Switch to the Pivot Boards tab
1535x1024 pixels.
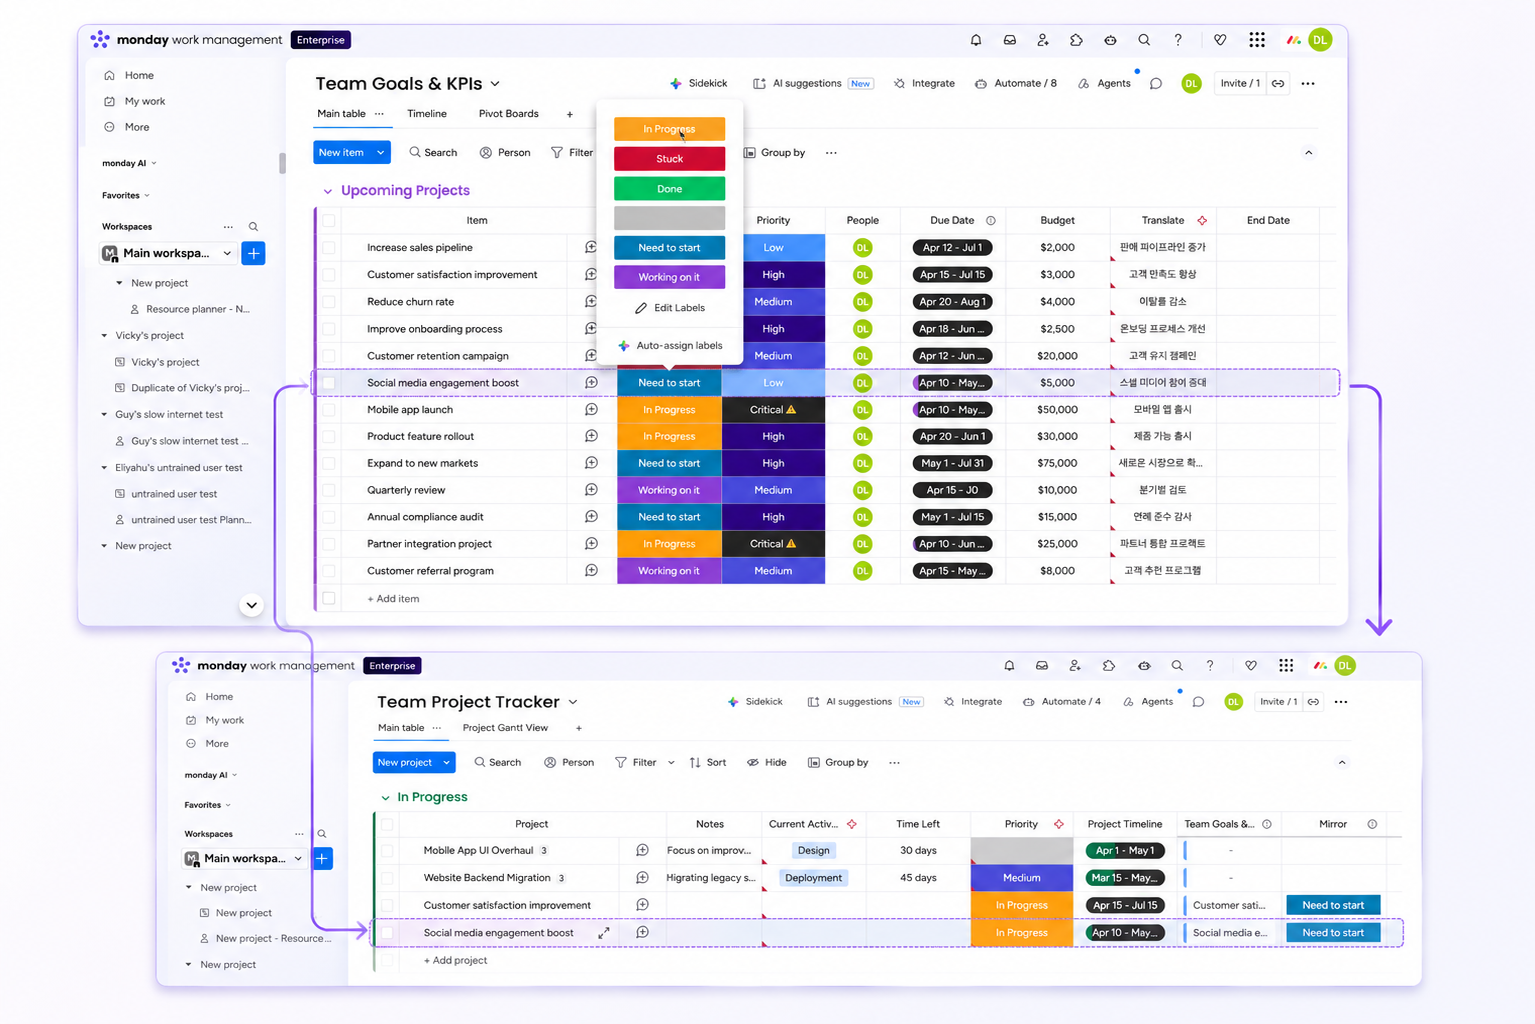pos(508,114)
